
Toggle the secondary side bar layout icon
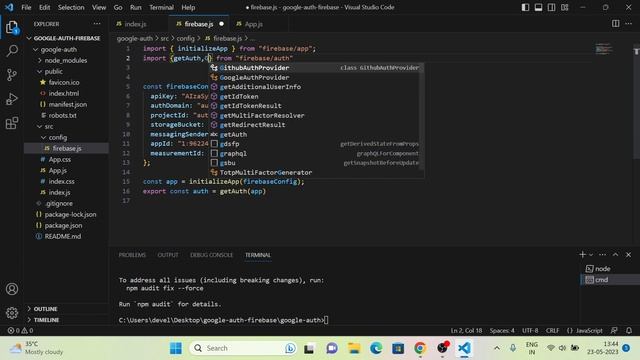tap(551, 7)
